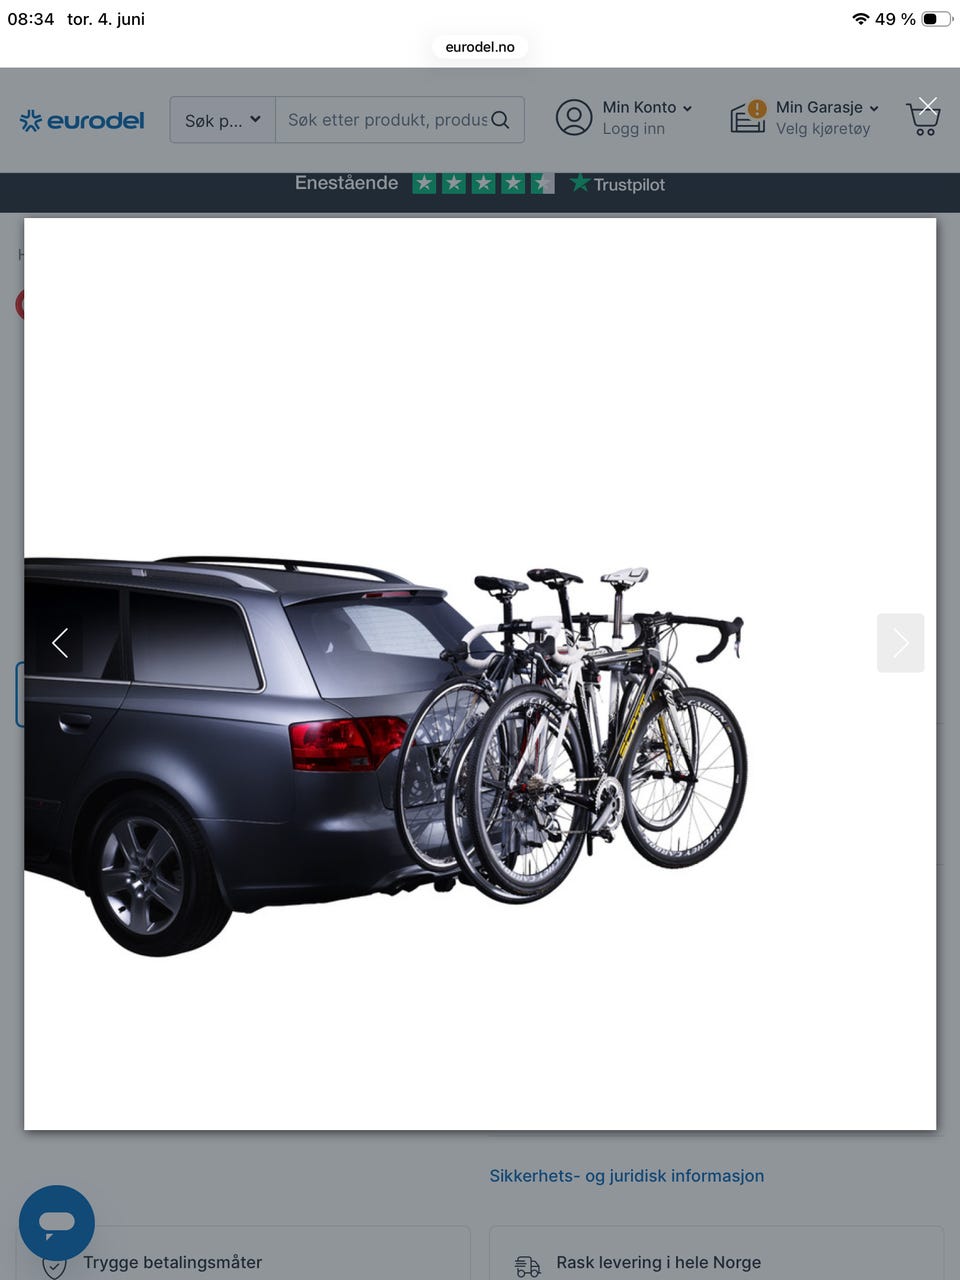The image size is (960, 1280).
Task: Click the car with bikes product image
Action: coord(386,755)
